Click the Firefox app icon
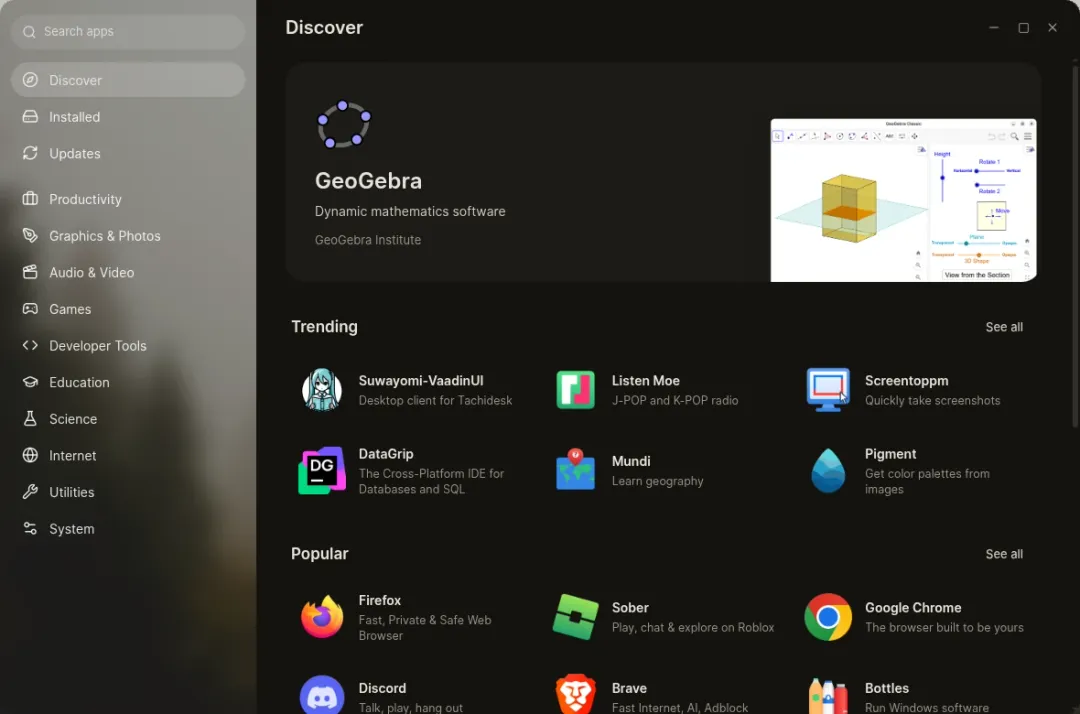The image size is (1080, 714). pos(322,617)
